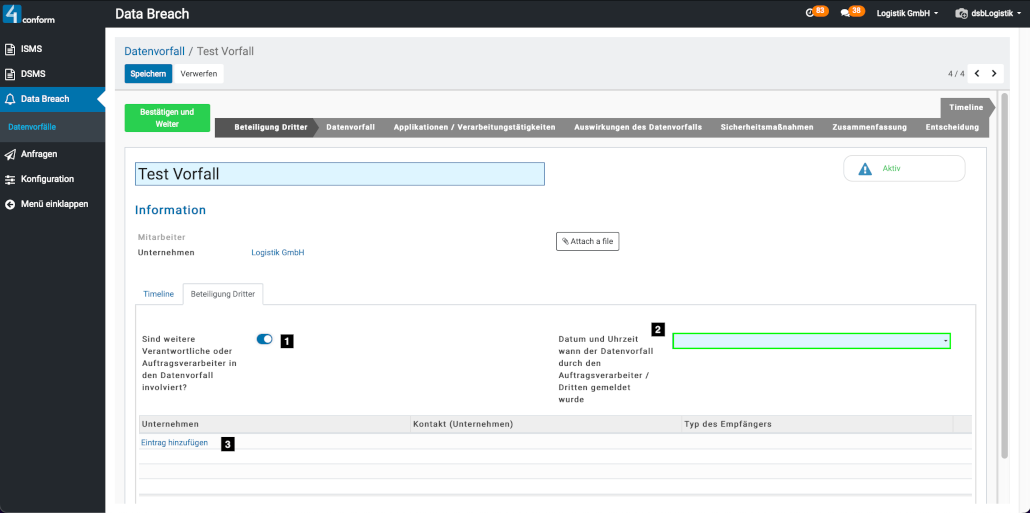Open the dsbLogistik user menu
This screenshot has height=513, width=1030.
coord(988,14)
